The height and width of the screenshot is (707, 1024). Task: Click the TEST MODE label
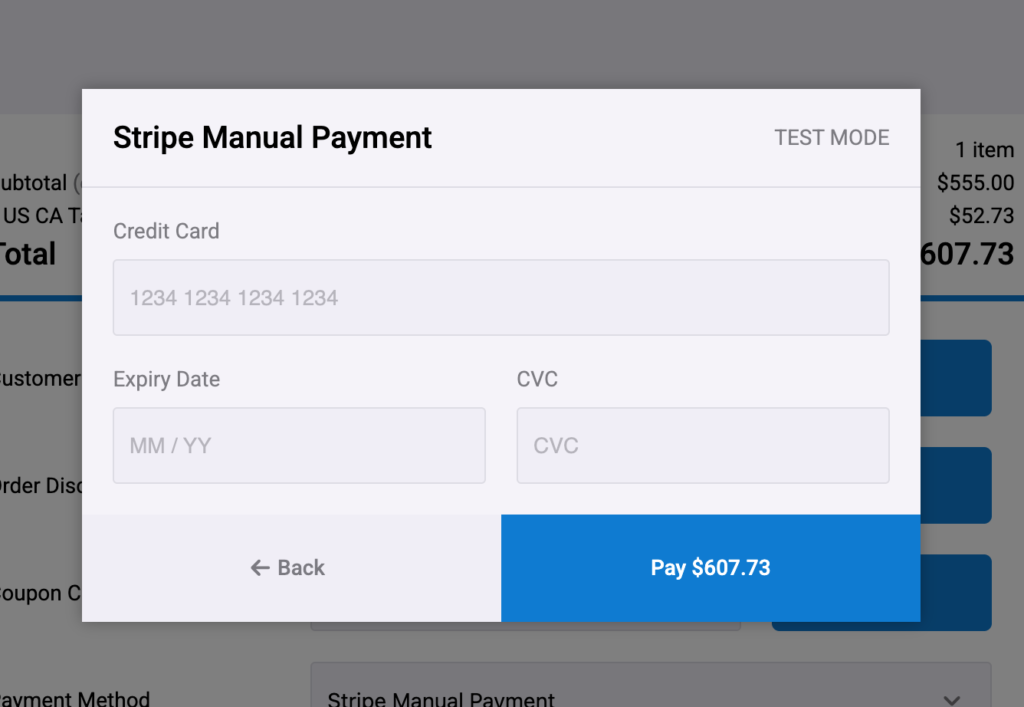pos(831,138)
